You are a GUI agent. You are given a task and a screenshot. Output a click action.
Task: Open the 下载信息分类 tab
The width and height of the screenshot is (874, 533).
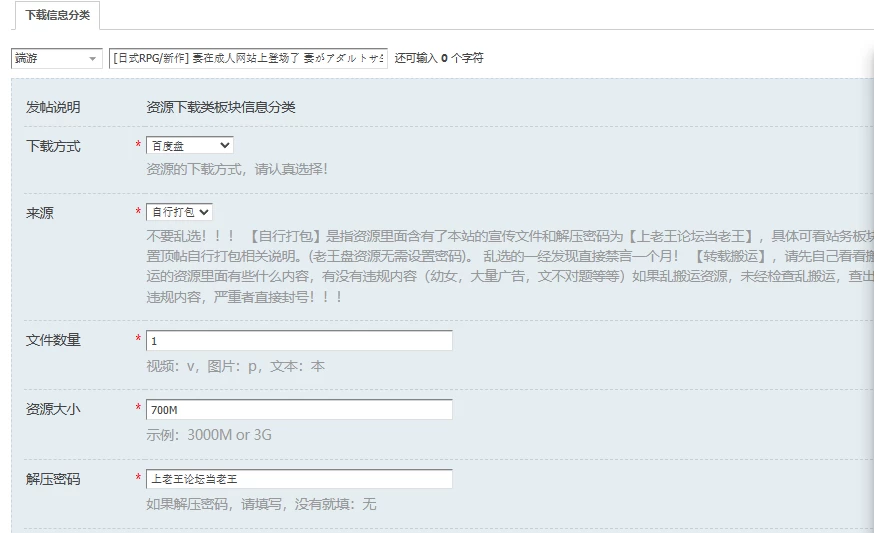point(57,15)
